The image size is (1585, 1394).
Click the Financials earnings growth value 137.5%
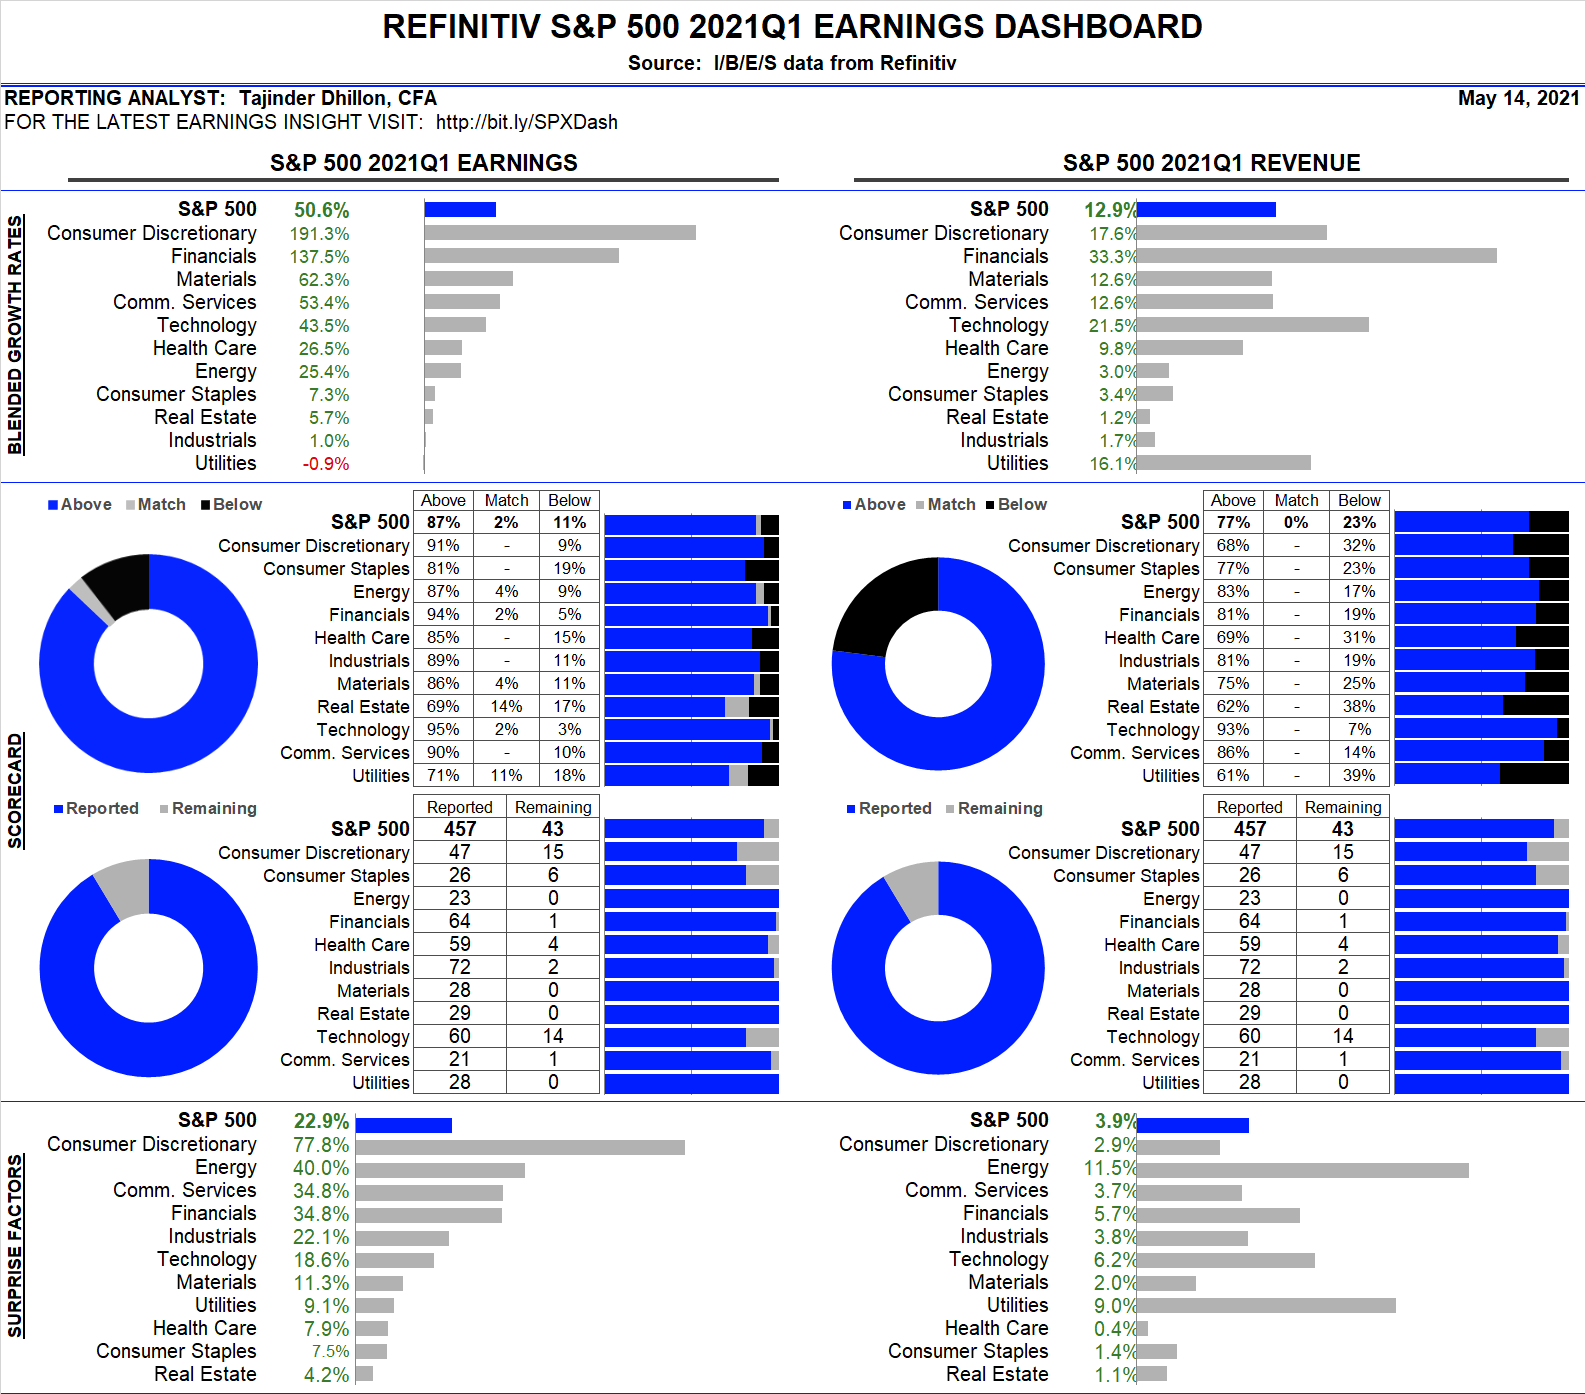(x=320, y=257)
